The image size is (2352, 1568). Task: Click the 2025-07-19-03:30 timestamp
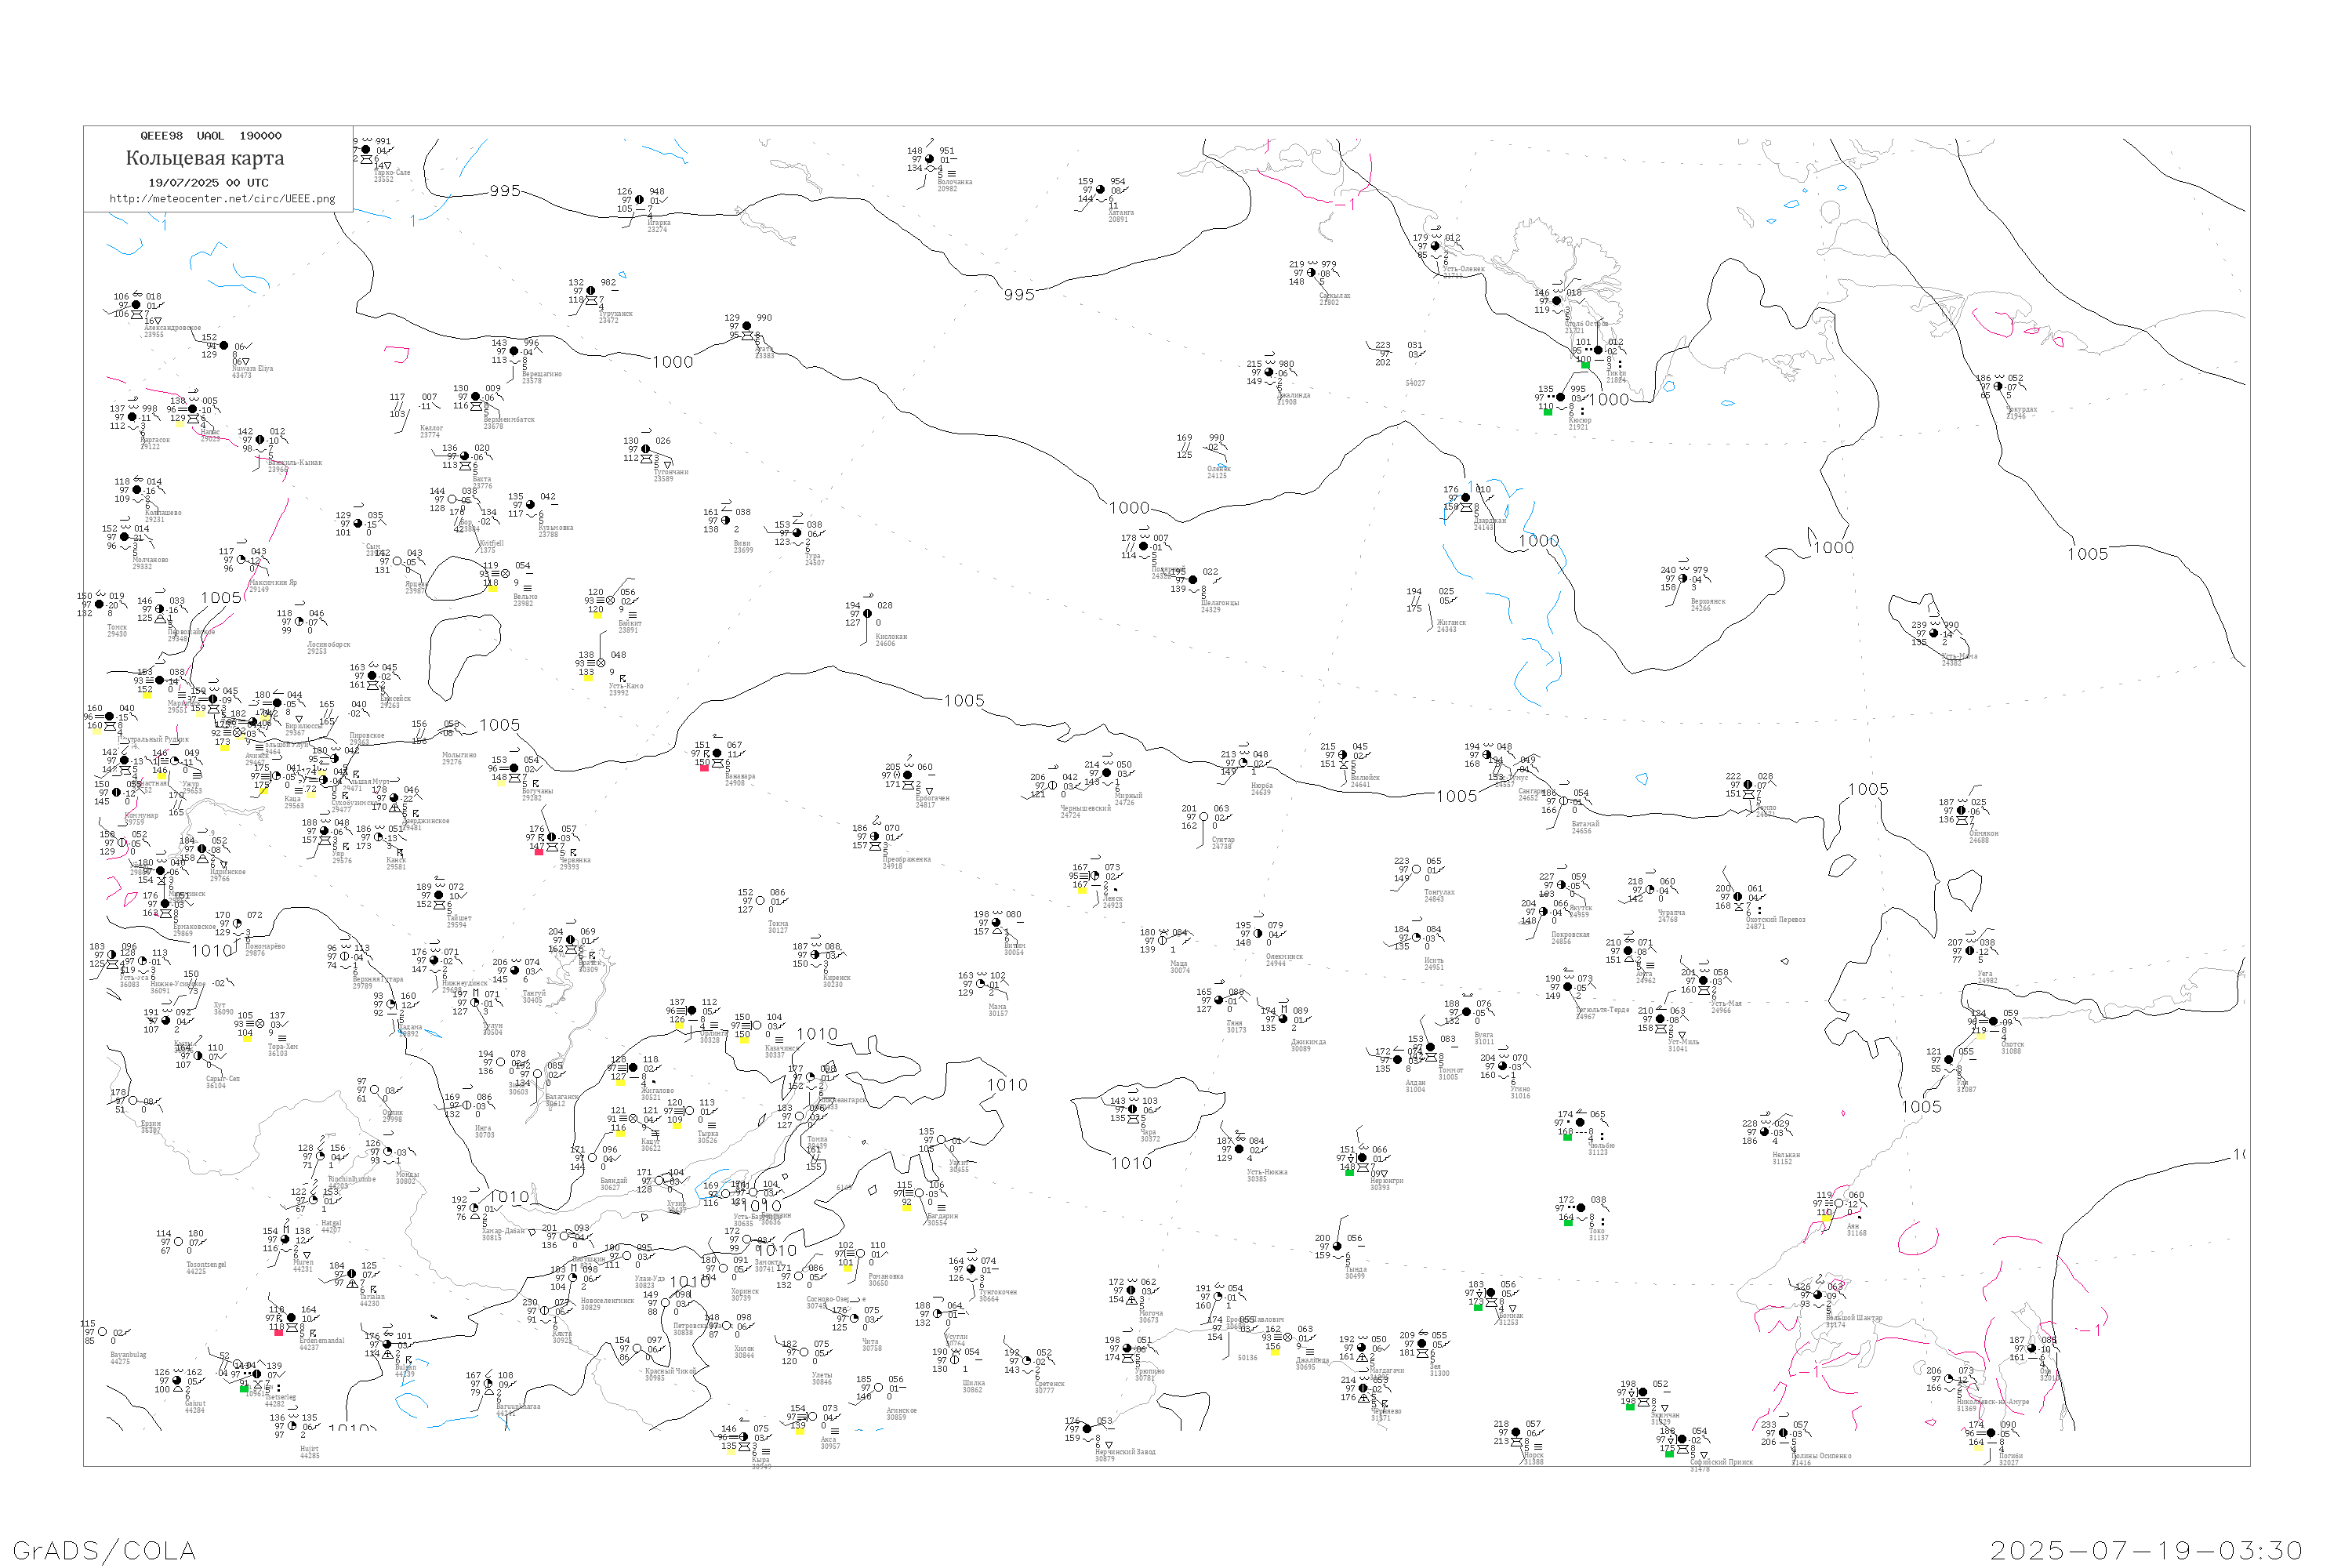[2146, 1551]
